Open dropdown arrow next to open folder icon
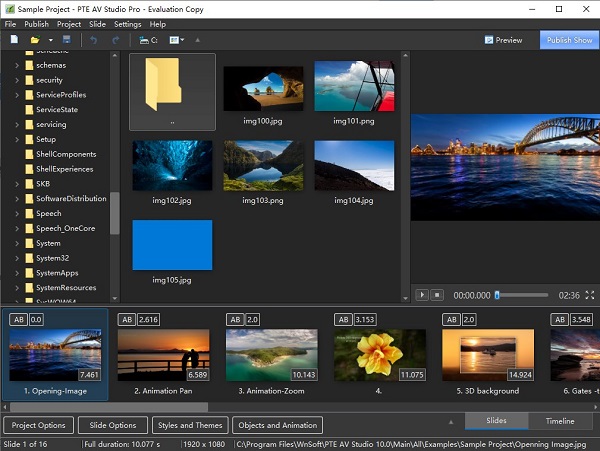Screen dimensions: 600x451 [51, 40]
